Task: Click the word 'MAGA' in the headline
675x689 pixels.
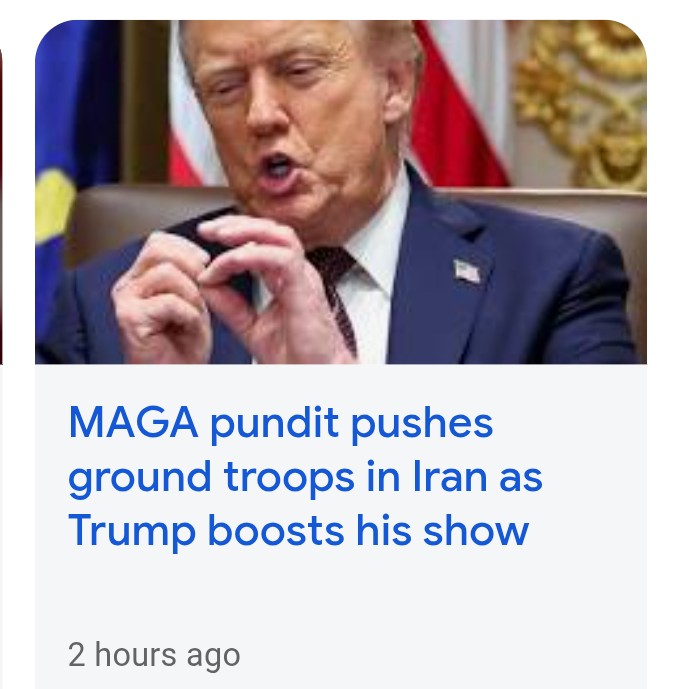Action: click(x=133, y=423)
